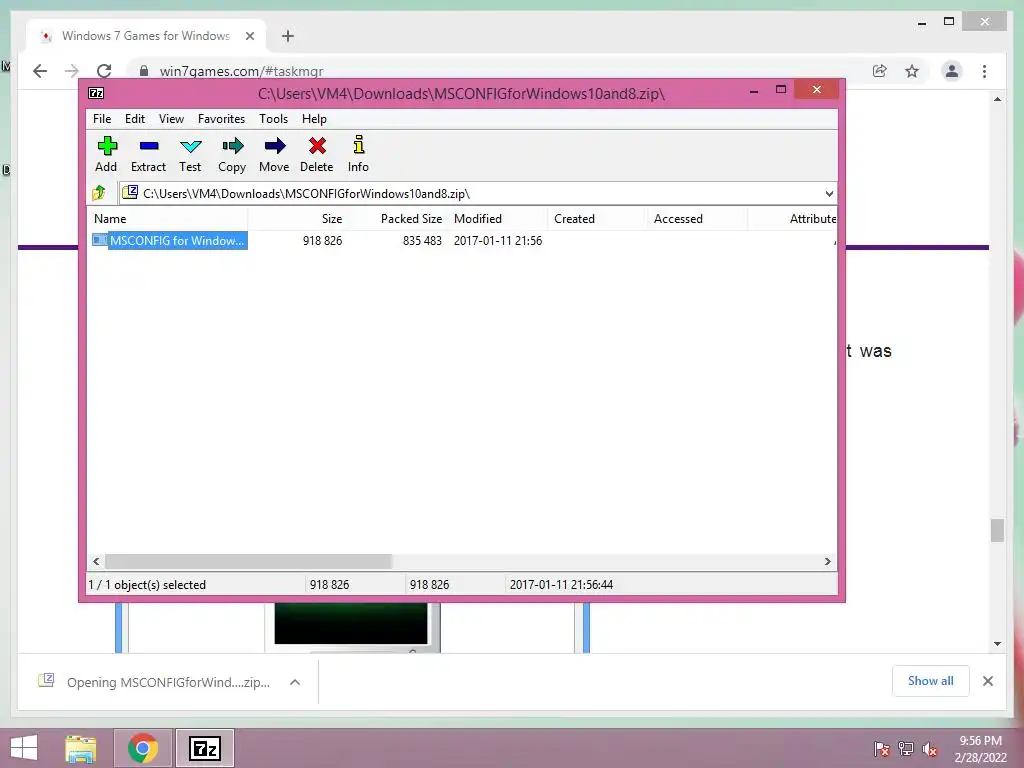Image resolution: width=1024 pixels, height=768 pixels.
Task: Click the MSCONFIG file icon in the list
Action: 99,240
